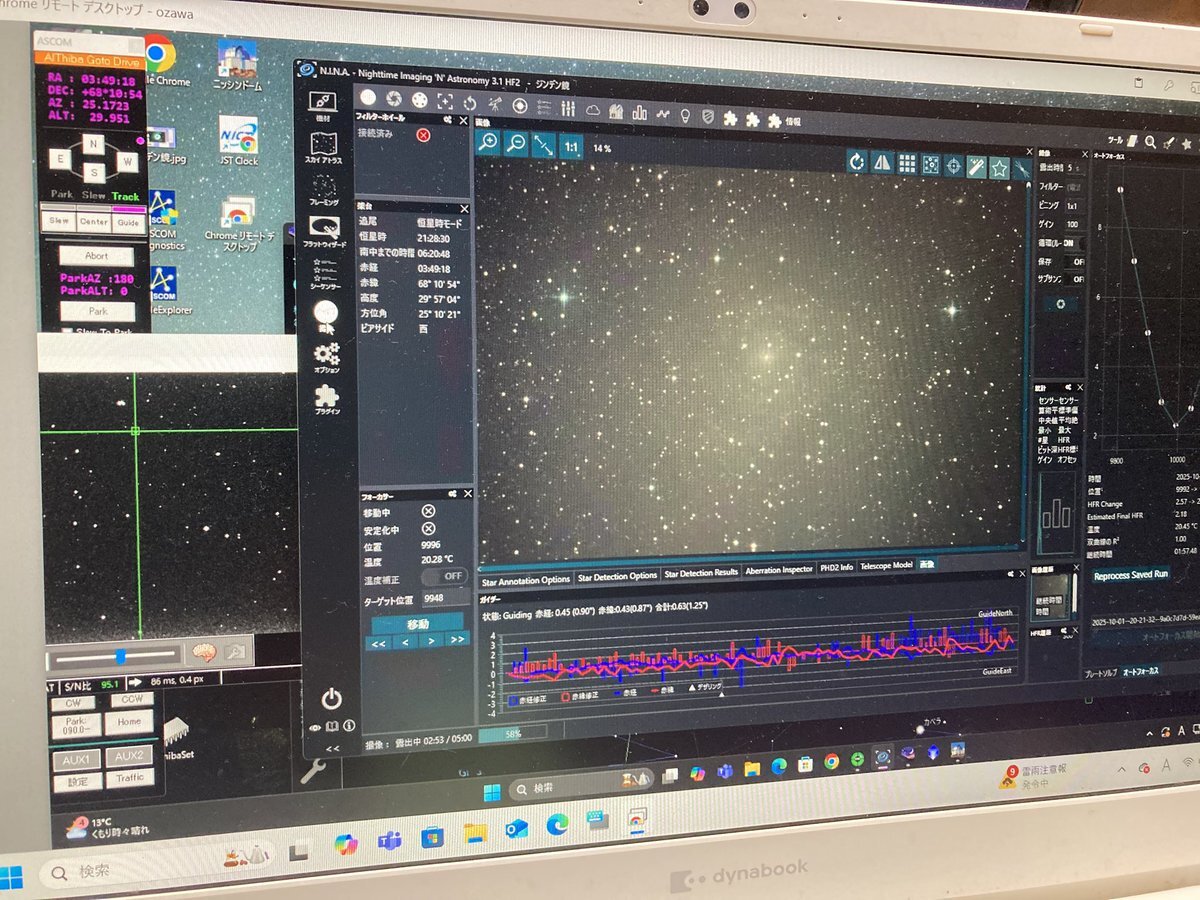Open Sky Atlas in the sidebar

tap(323, 150)
